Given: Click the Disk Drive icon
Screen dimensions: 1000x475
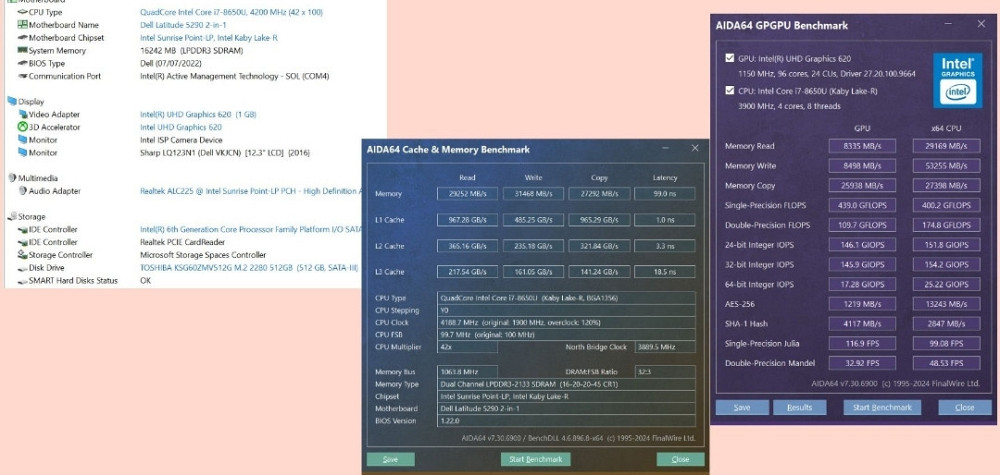Looking at the screenshot, I should point(21,267).
